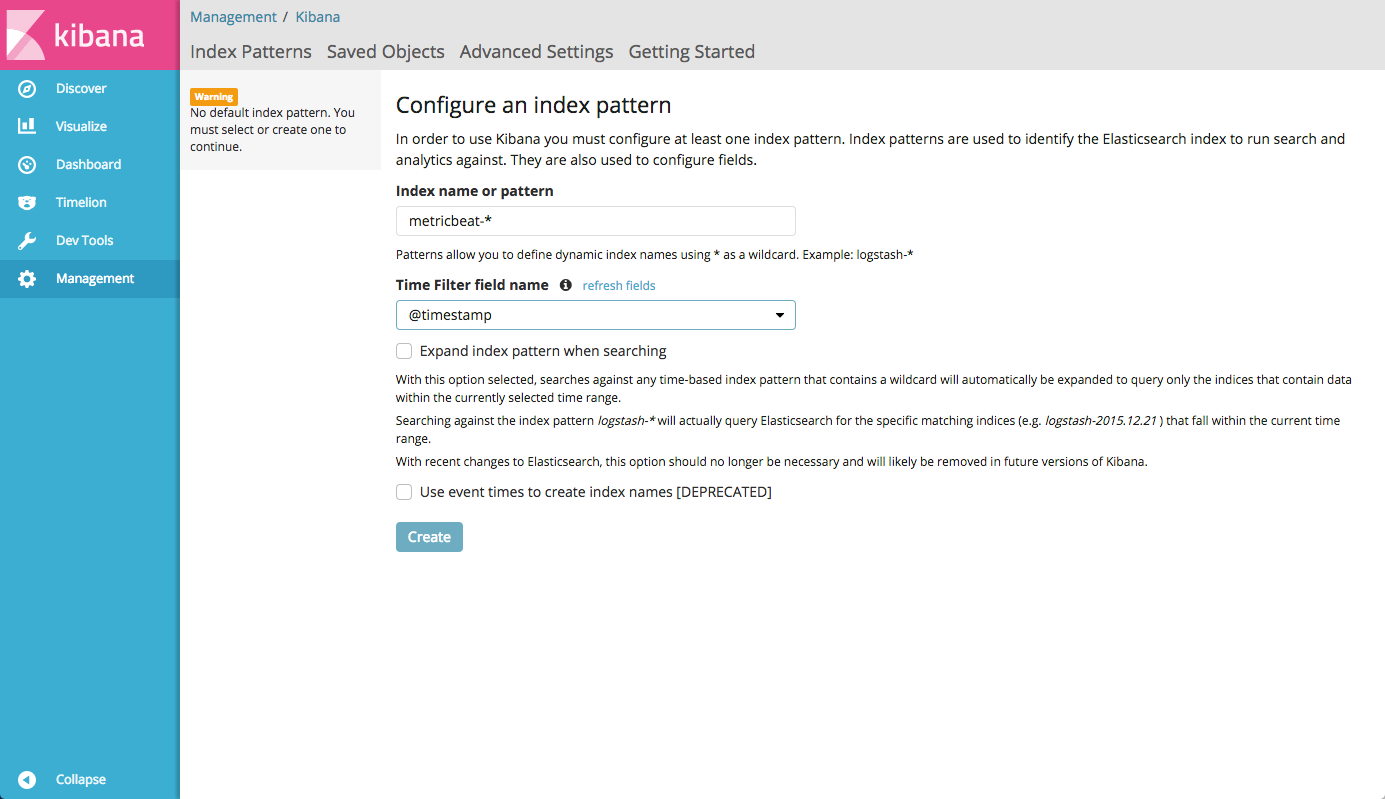Image resolution: width=1385 pixels, height=799 pixels.
Task: Click the orange Warning badge
Action: pyautogui.click(x=214, y=97)
